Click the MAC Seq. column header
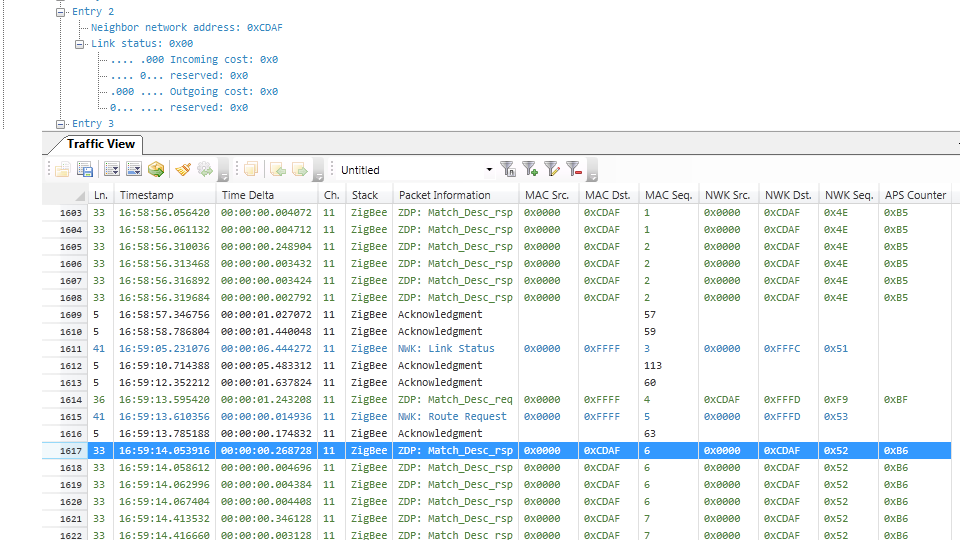The image size is (960, 540). click(669, 195)
